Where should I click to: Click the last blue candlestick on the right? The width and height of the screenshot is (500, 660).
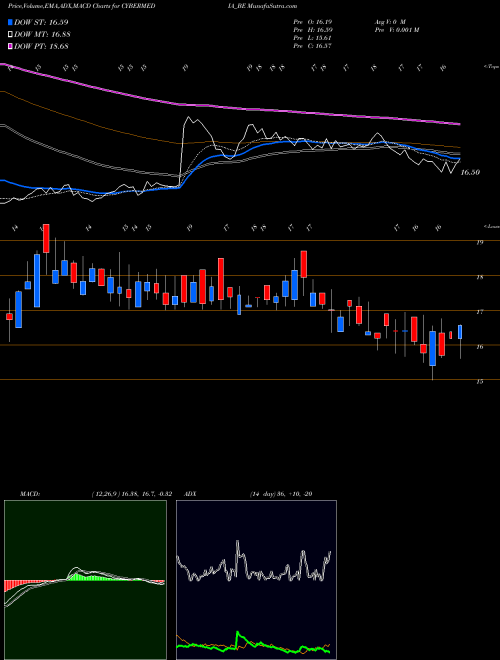(460, 332)
